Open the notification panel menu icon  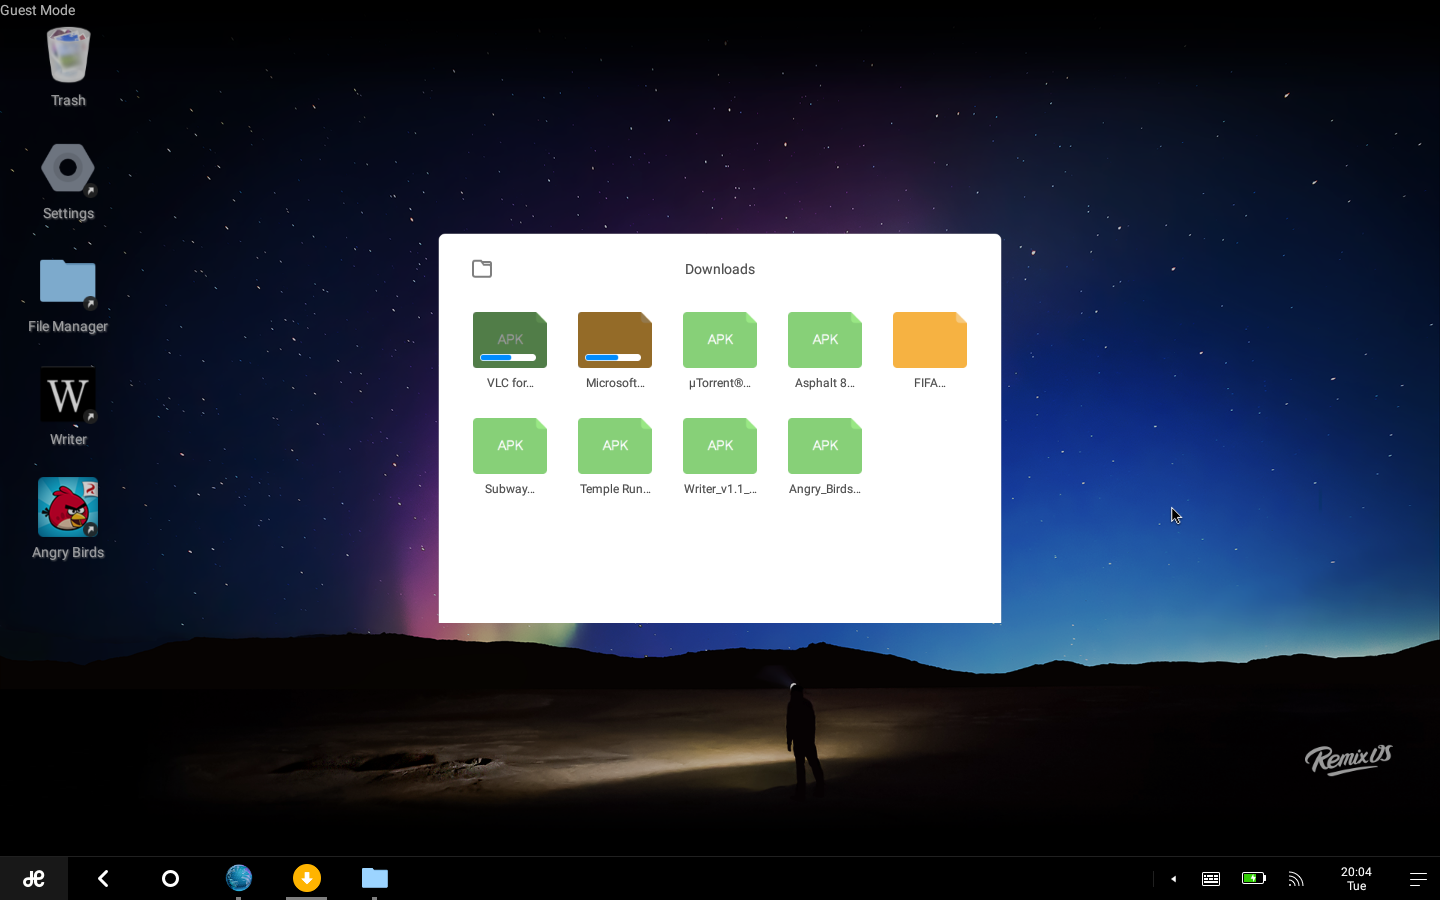pos(1418,879)
